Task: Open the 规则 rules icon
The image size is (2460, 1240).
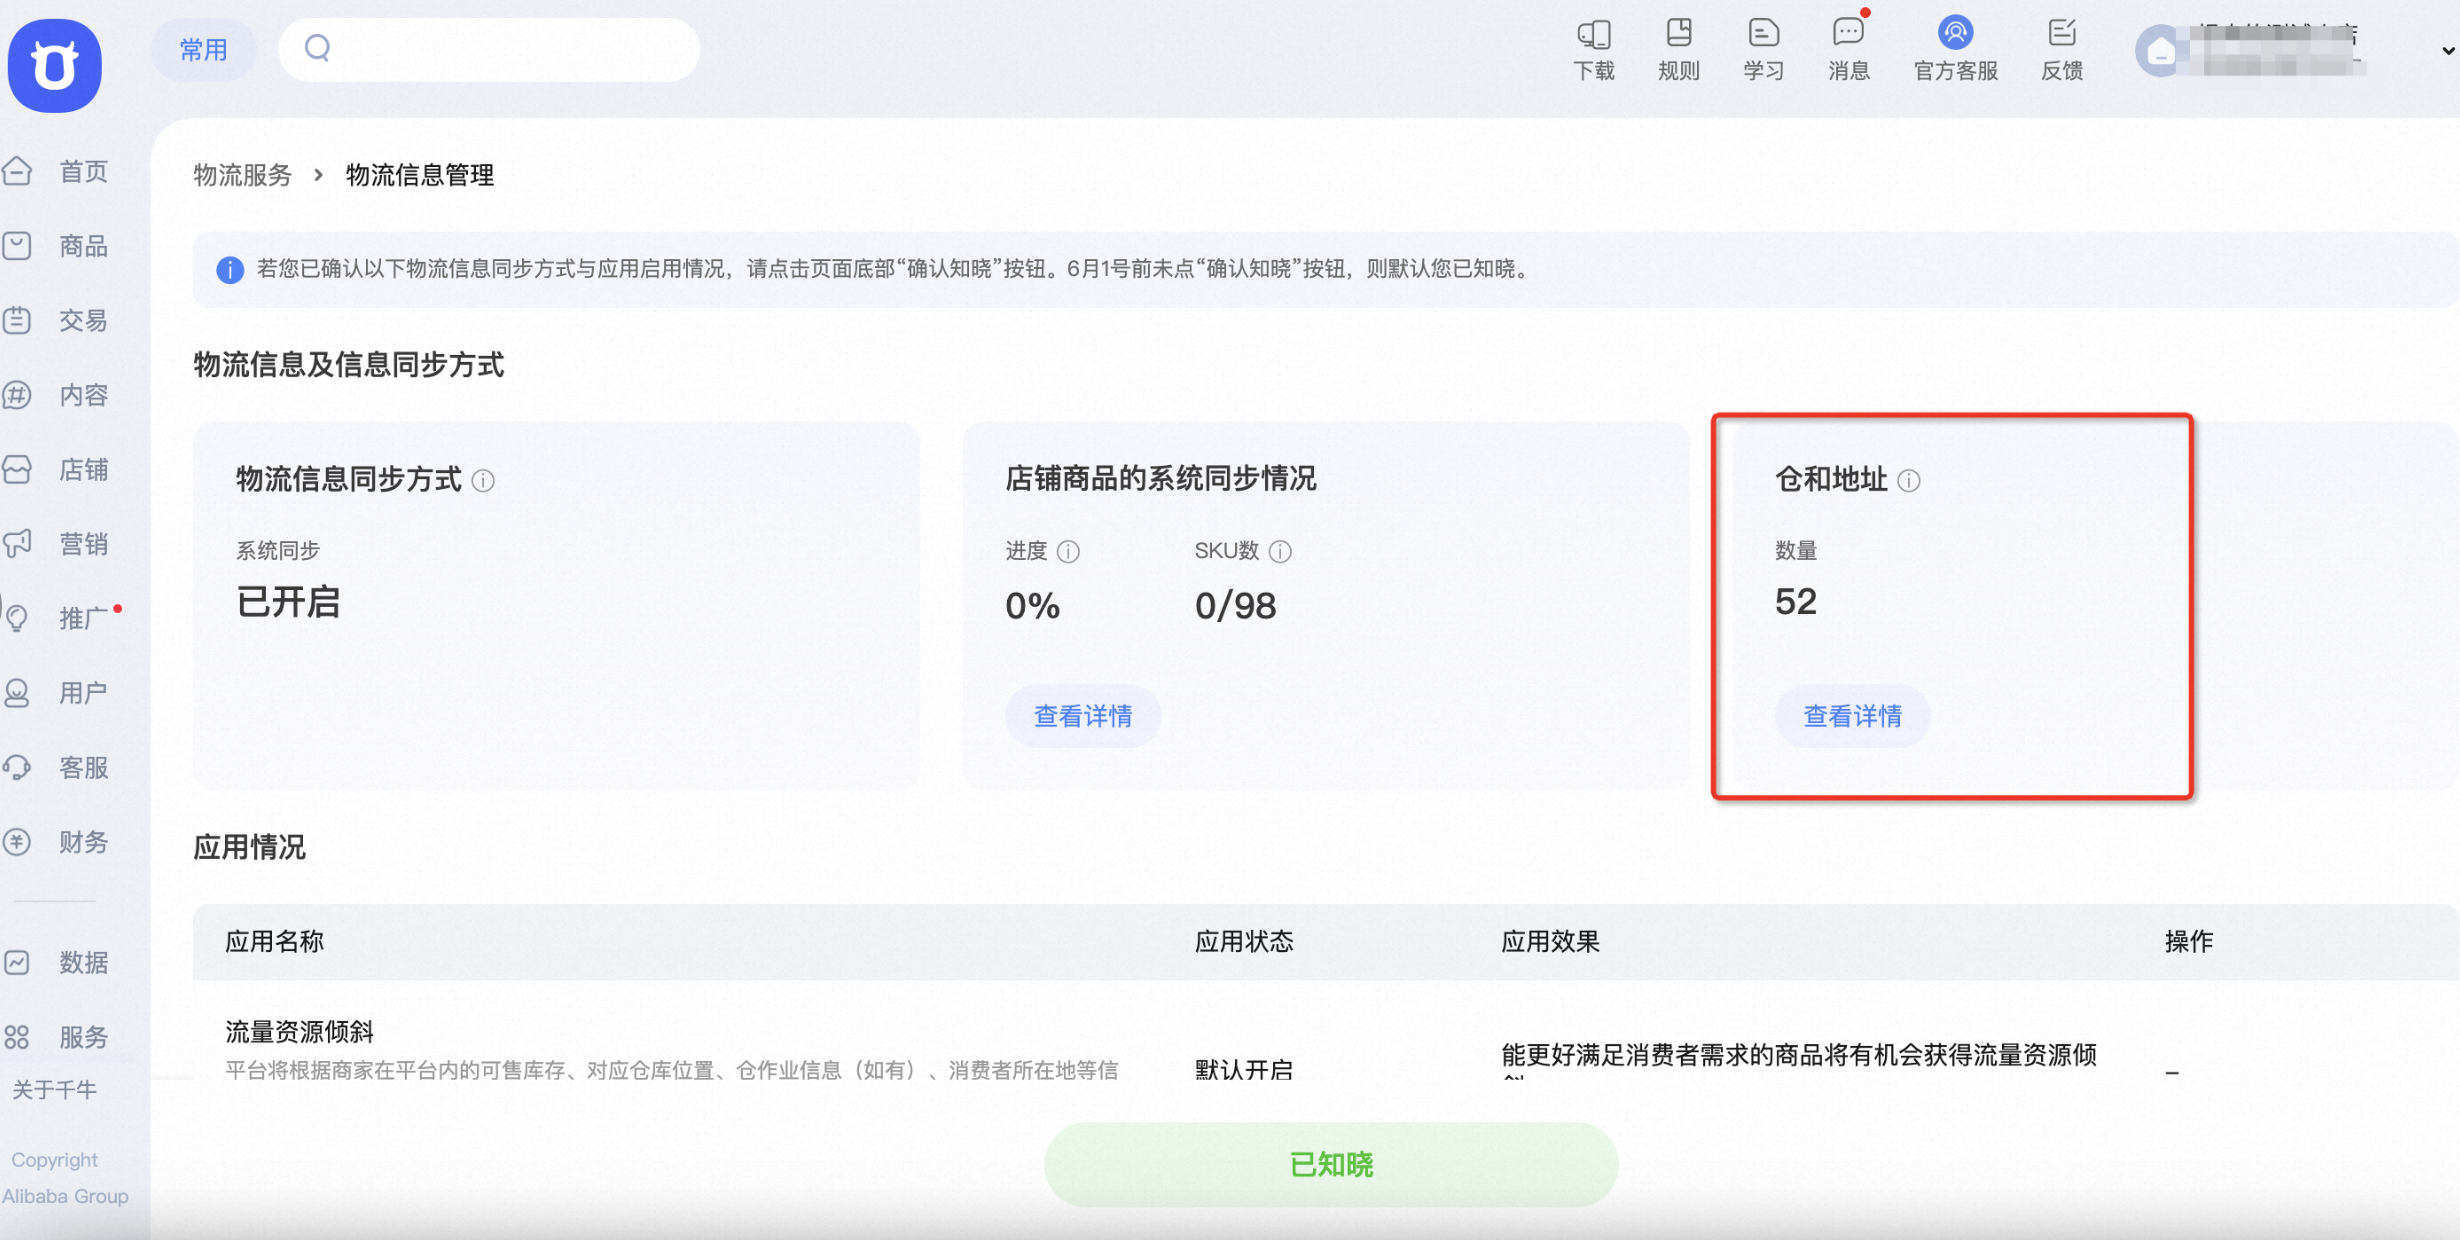Action: 1679,34
